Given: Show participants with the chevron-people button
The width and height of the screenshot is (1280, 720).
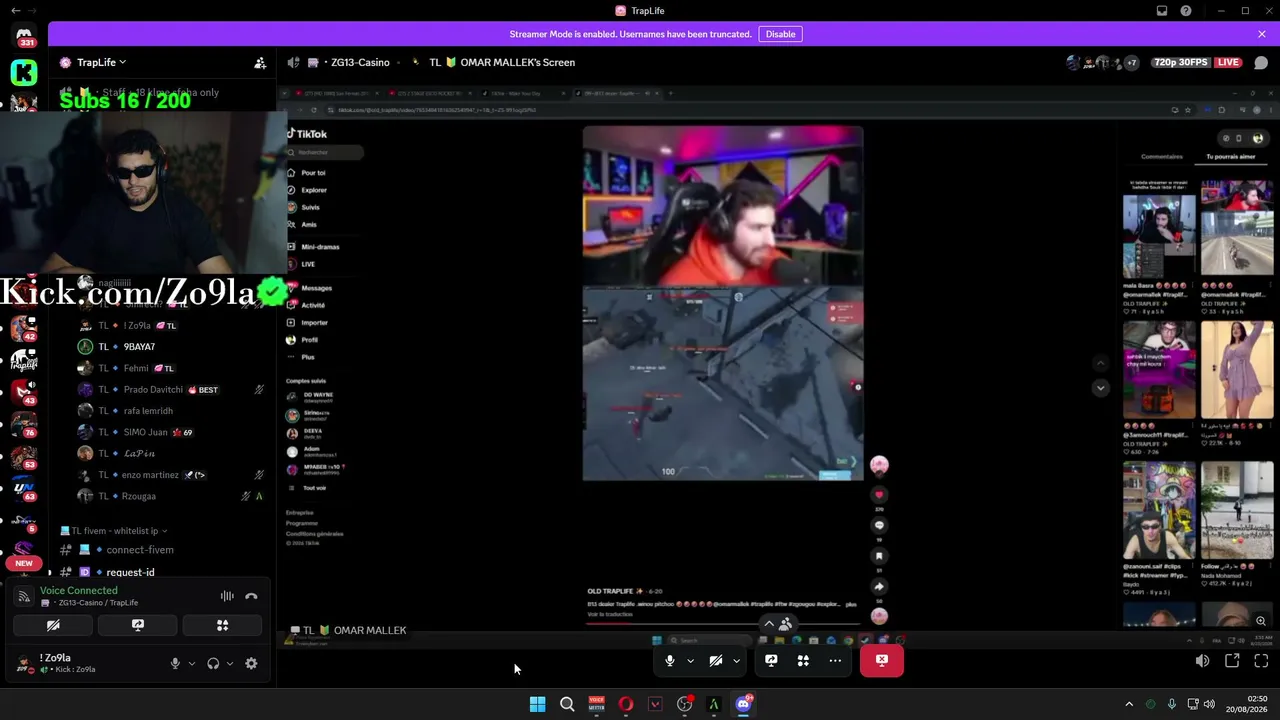Looking at the screenshot, I should click(x=778, y=623).
